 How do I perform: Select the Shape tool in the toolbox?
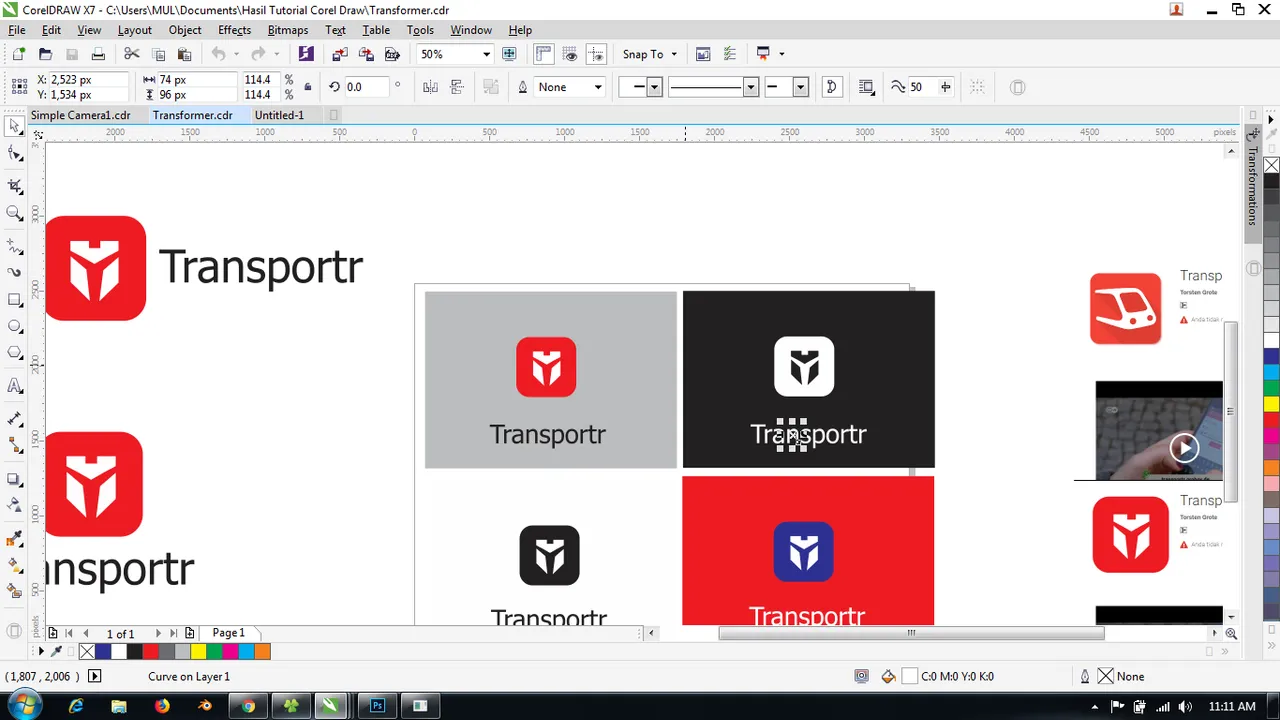14,154
